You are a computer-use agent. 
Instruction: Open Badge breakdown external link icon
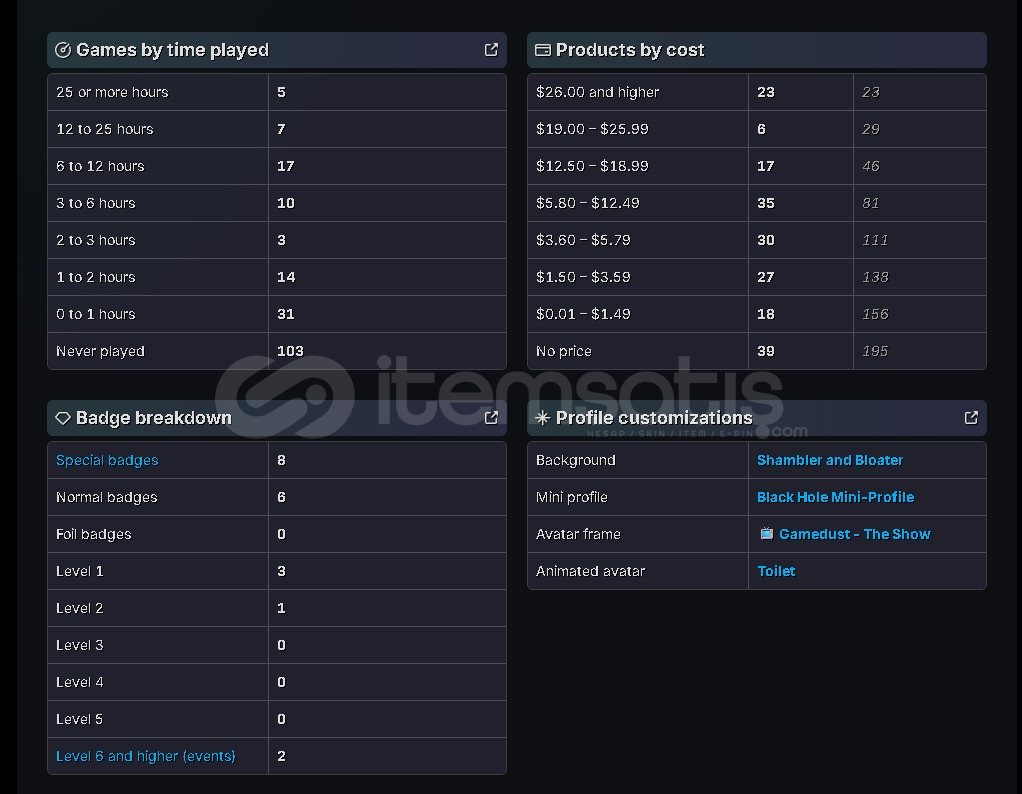coord(491,418)
